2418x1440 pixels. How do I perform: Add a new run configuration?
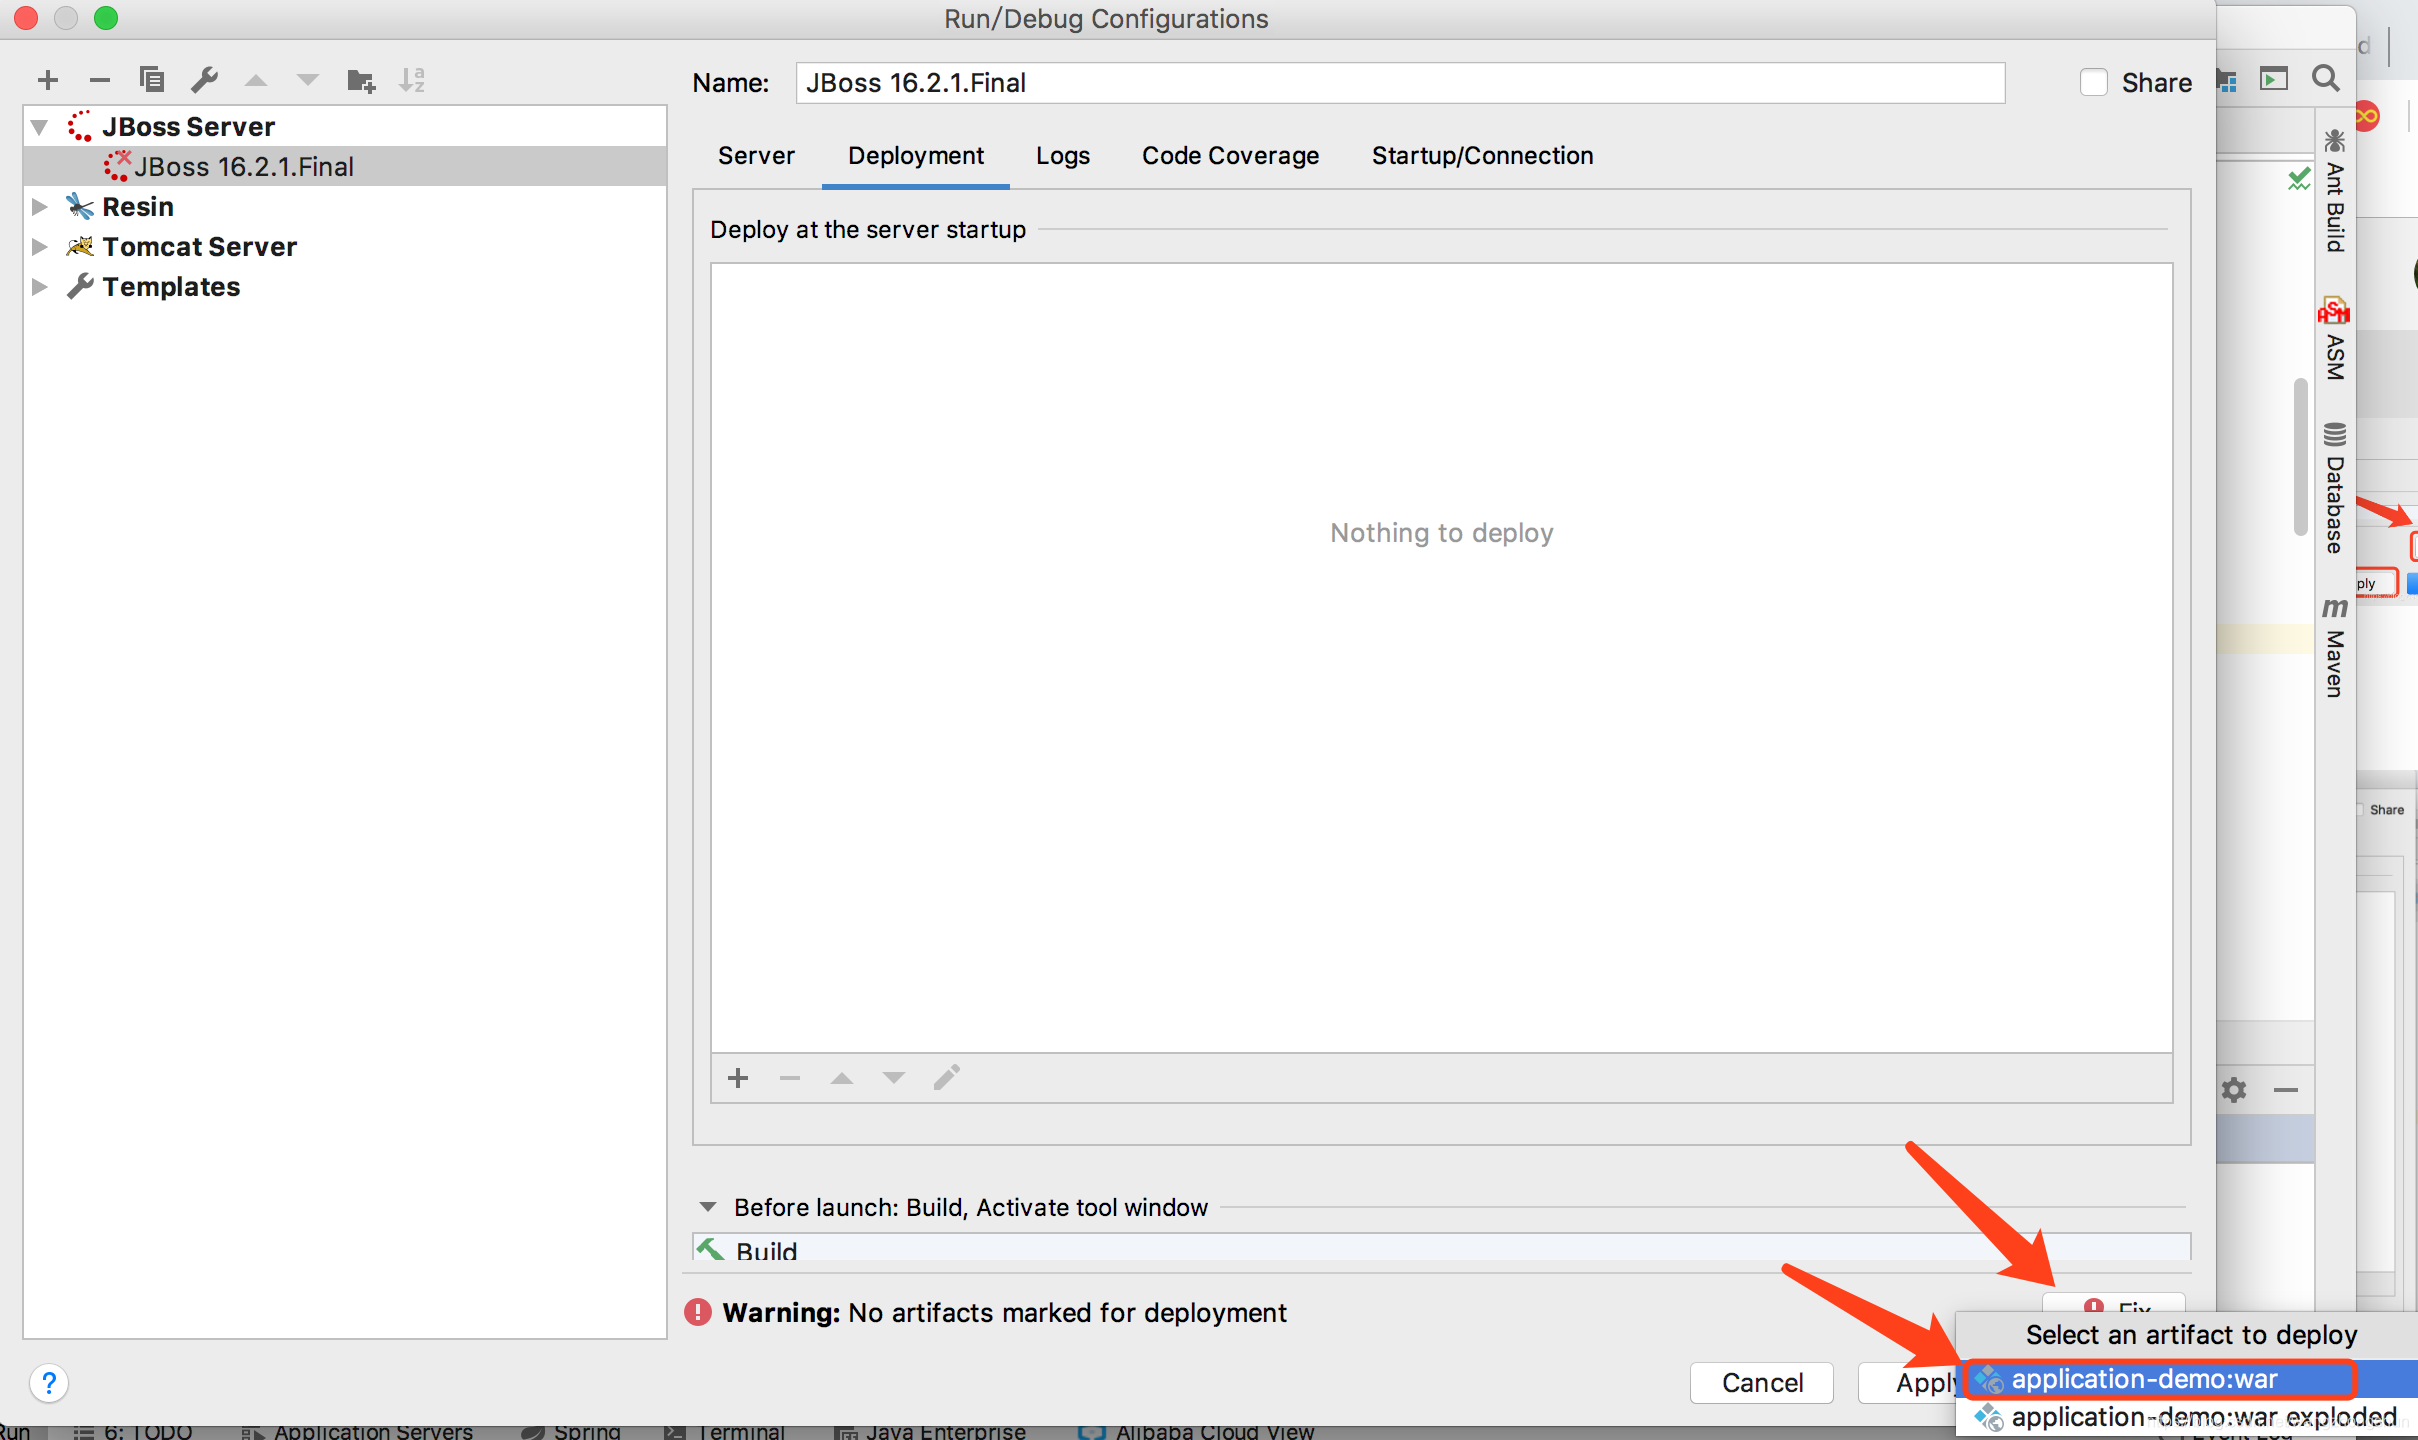pos(47,80)
